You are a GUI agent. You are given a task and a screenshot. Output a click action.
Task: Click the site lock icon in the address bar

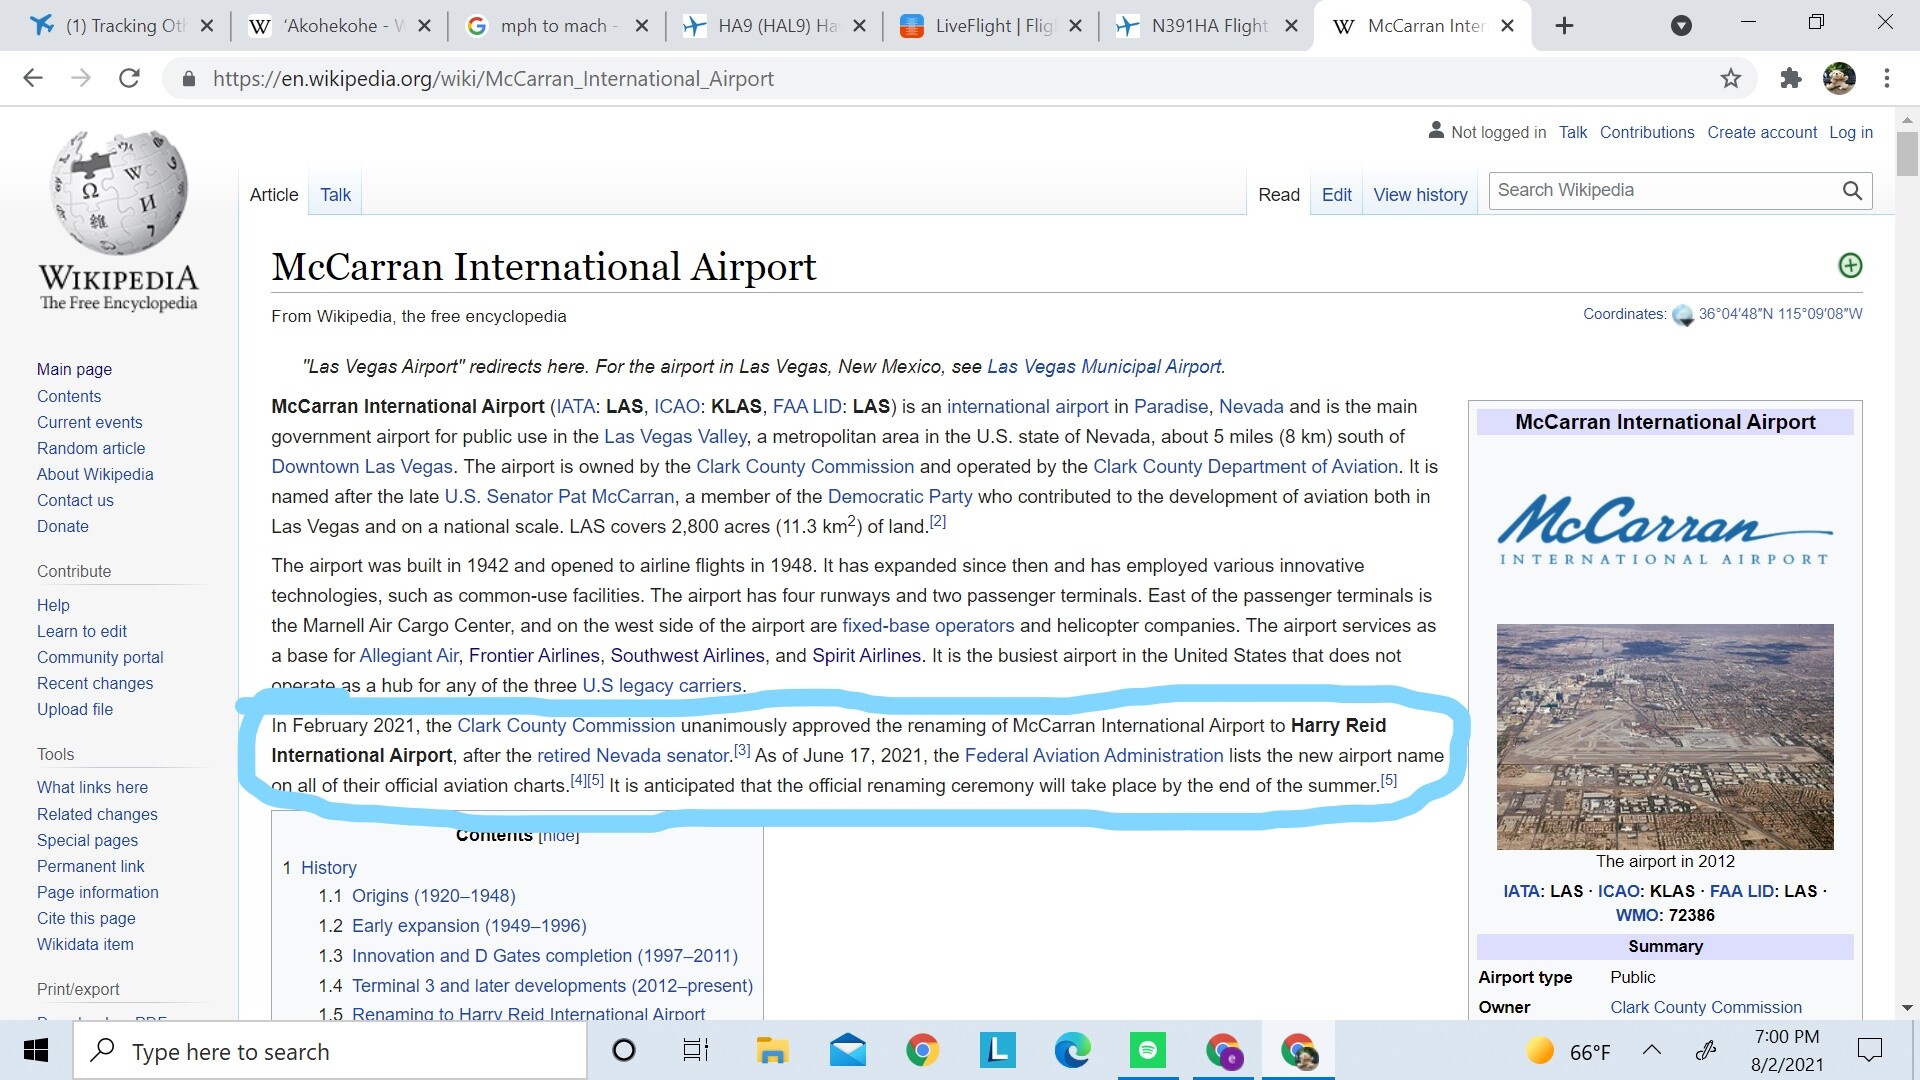click(188, 79)
